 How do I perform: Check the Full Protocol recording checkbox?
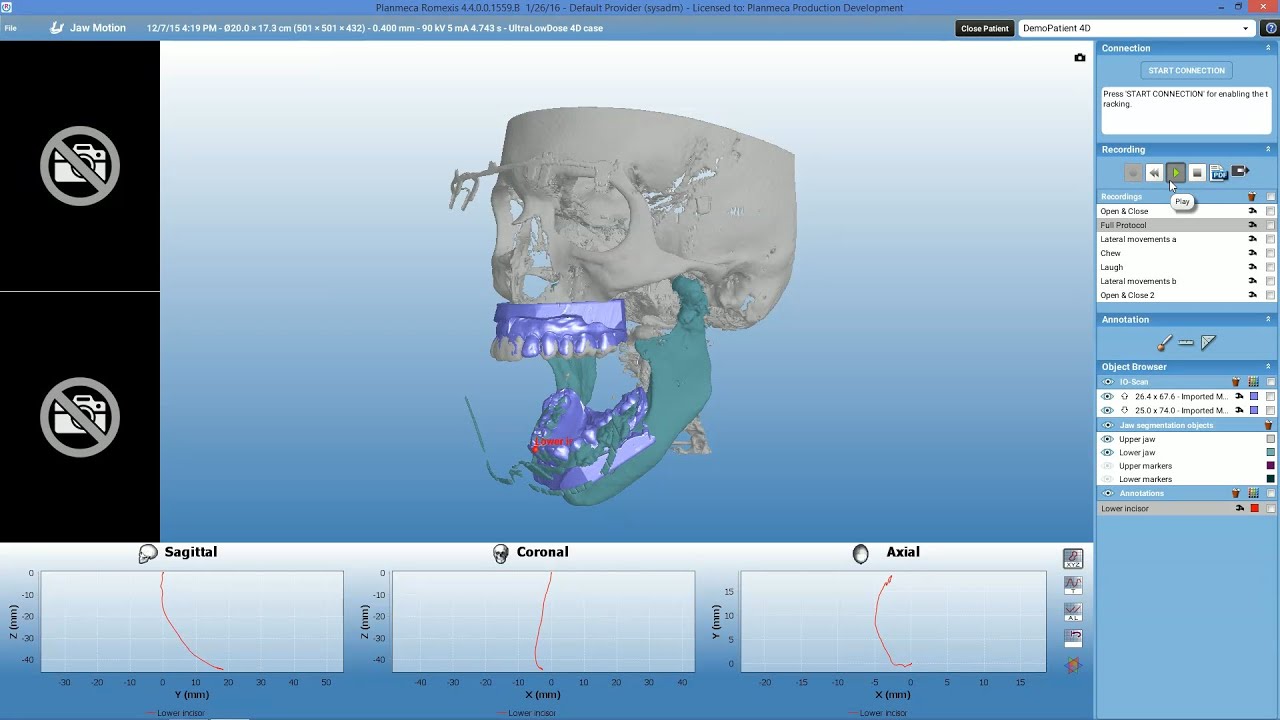tap(1271, 225)
